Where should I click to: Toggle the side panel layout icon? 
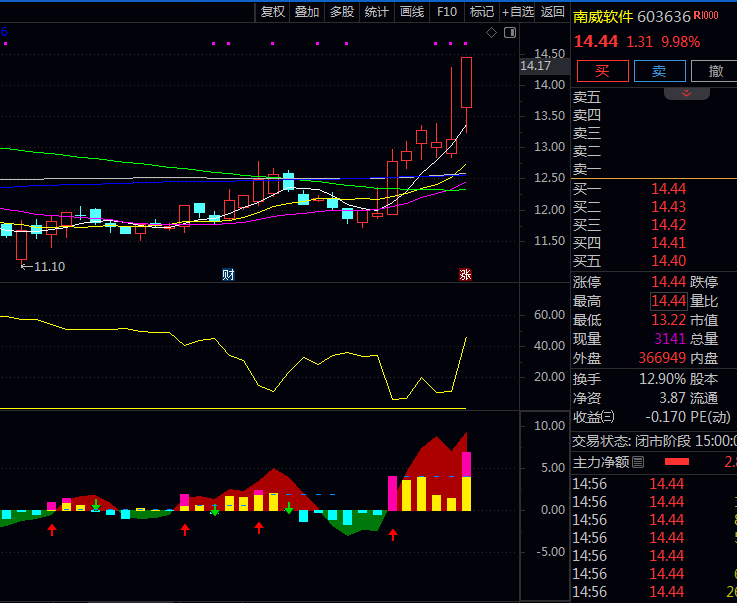tap(510, 33)
